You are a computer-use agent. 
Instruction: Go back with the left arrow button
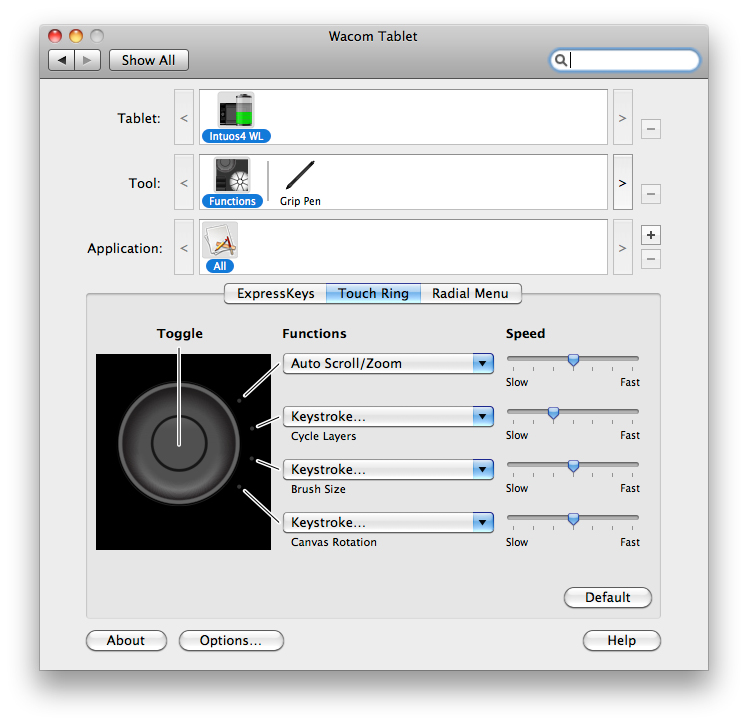[62, 60]
